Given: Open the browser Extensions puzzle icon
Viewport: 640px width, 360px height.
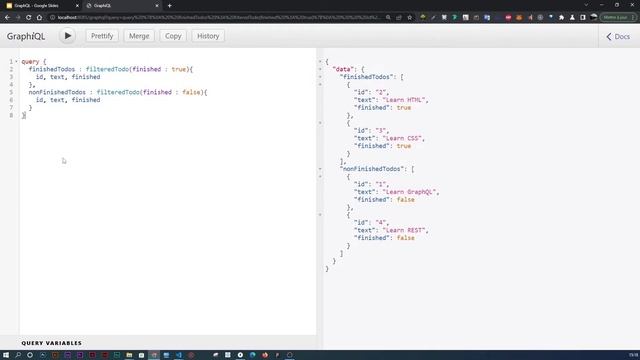Looking at the screenshot, I should 562,18.
